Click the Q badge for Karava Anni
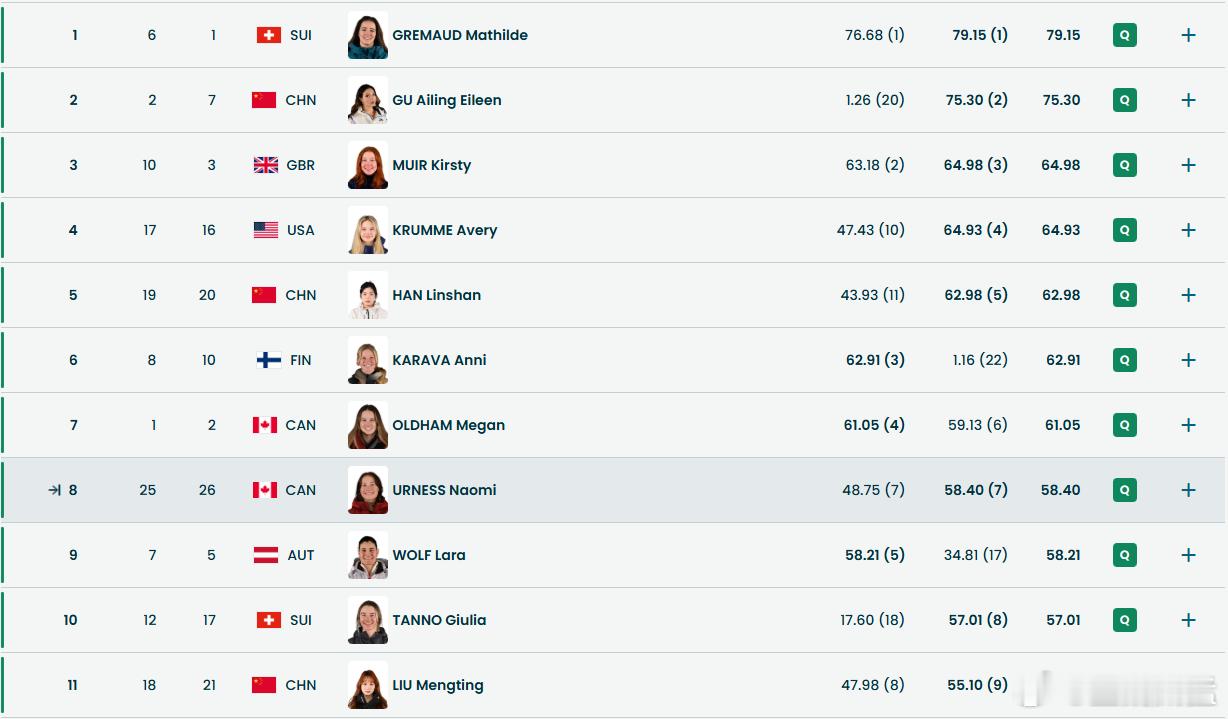The width and height of the screenshot is (1228, 719). [x=1125, y=360]
